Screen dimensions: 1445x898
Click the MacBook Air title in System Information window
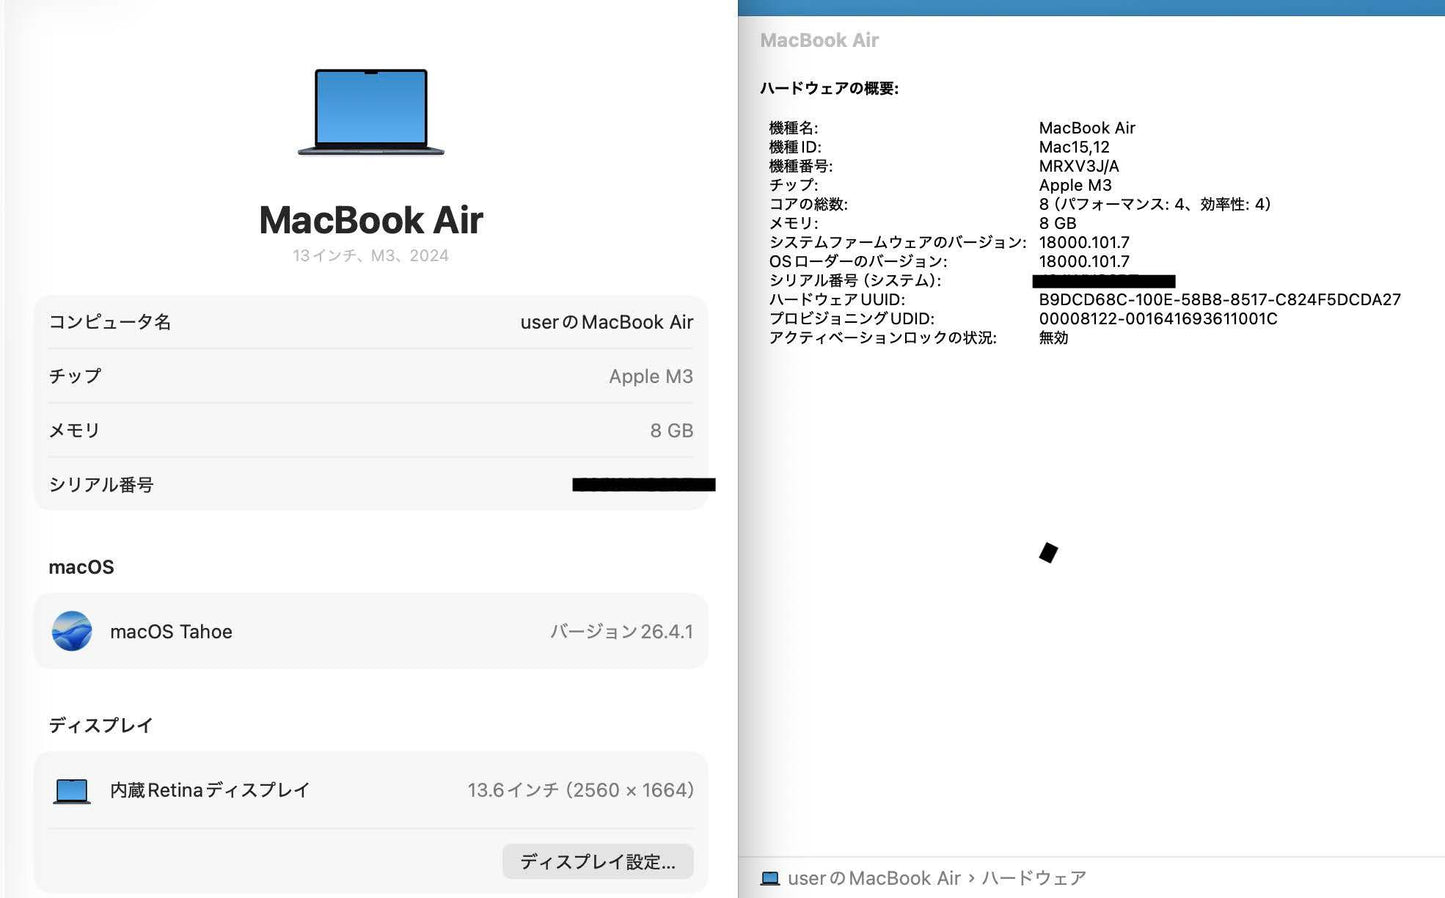[819, 40]
